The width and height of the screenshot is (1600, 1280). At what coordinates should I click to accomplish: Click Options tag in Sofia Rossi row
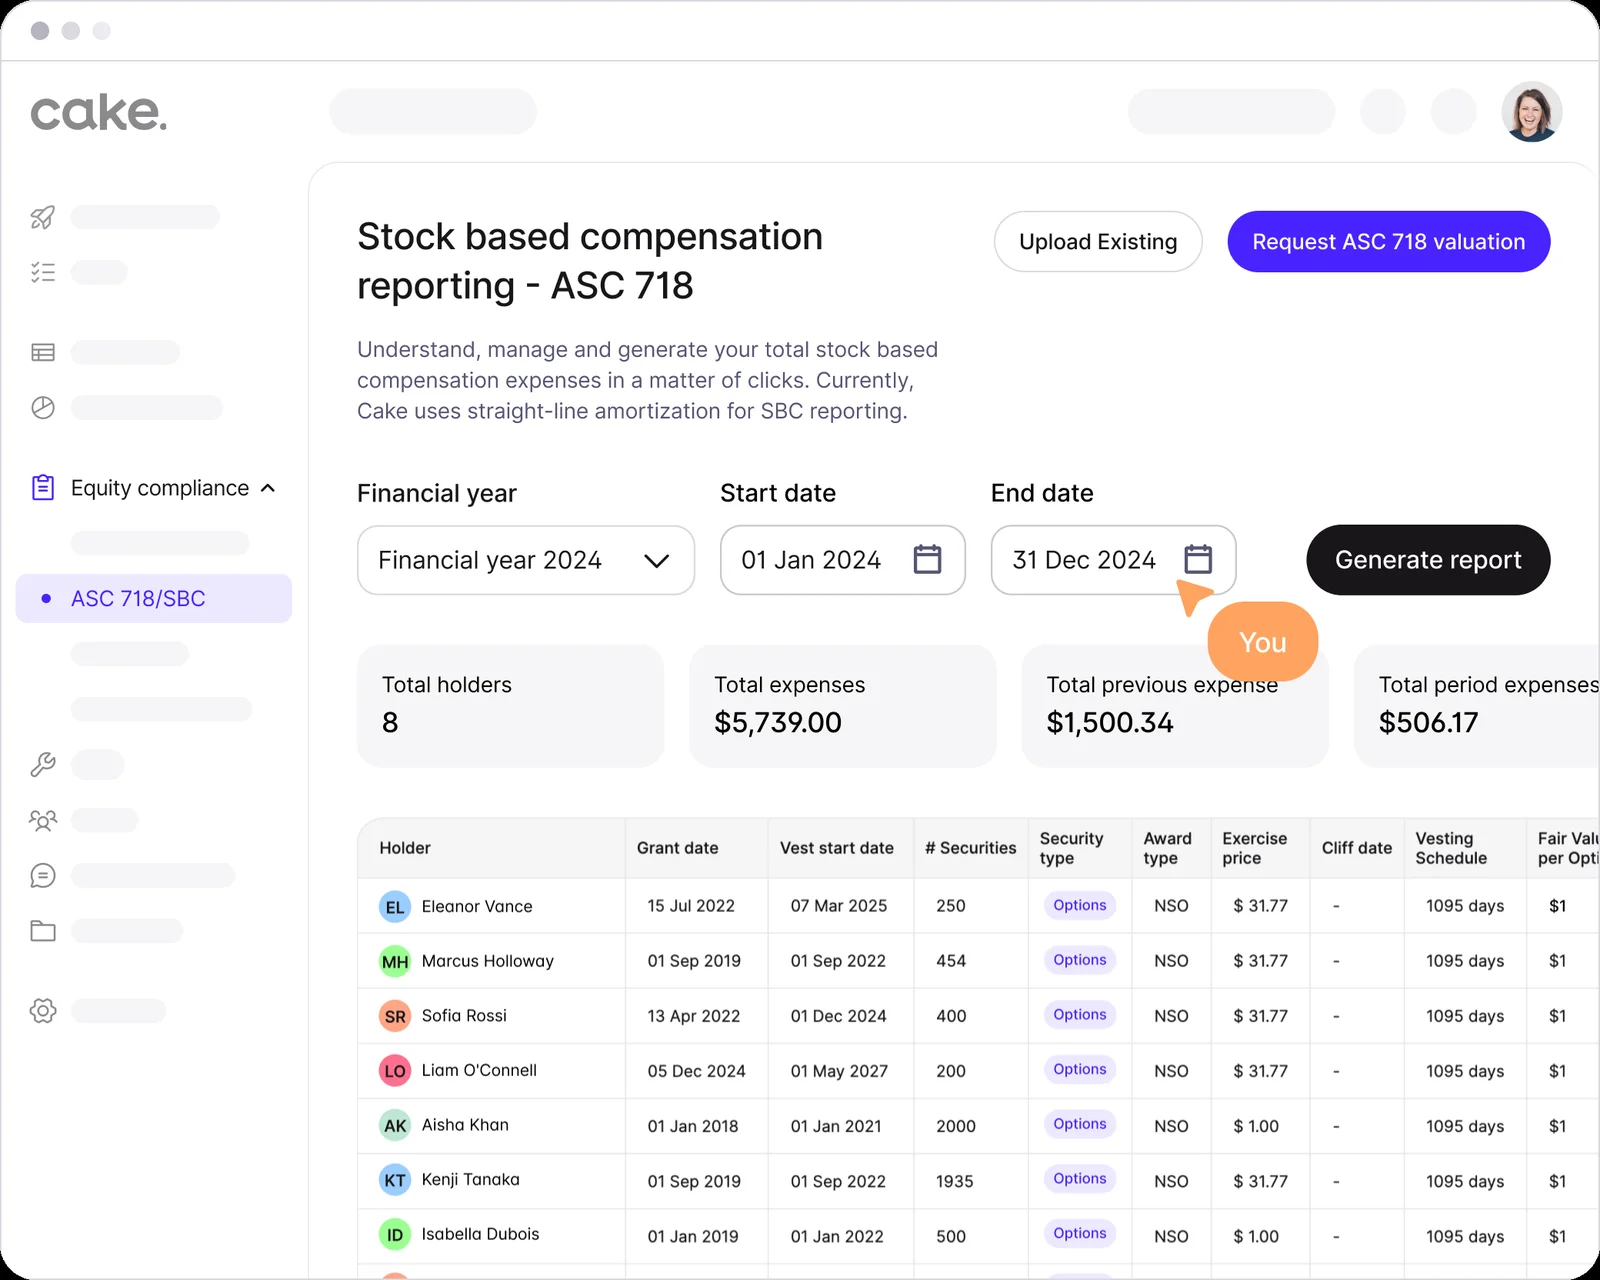[1080, 1014]
